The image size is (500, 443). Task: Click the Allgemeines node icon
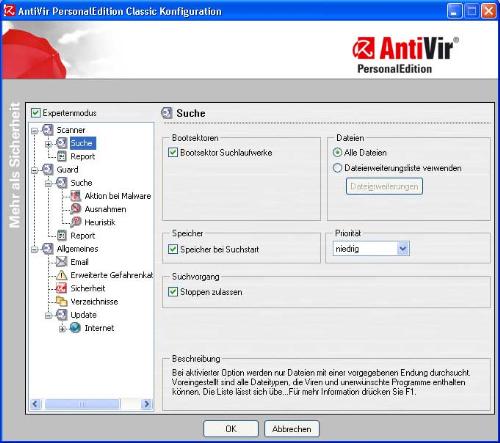point(48,249)
